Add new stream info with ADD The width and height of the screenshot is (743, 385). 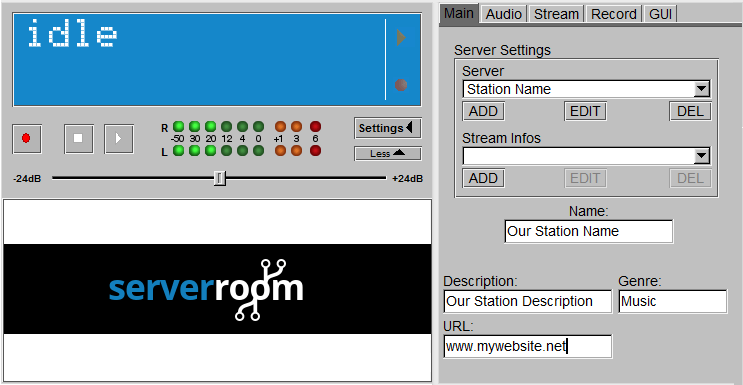483,178
